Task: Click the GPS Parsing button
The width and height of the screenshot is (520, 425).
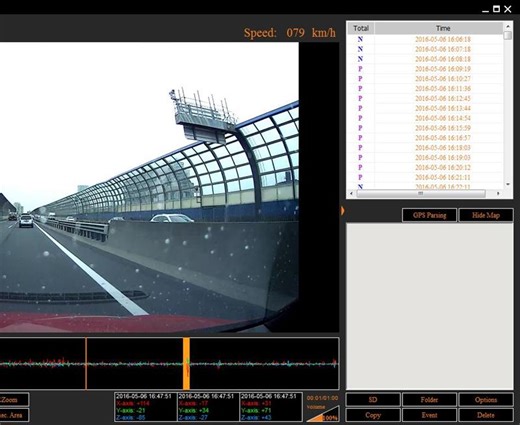Action: point(429,215)
